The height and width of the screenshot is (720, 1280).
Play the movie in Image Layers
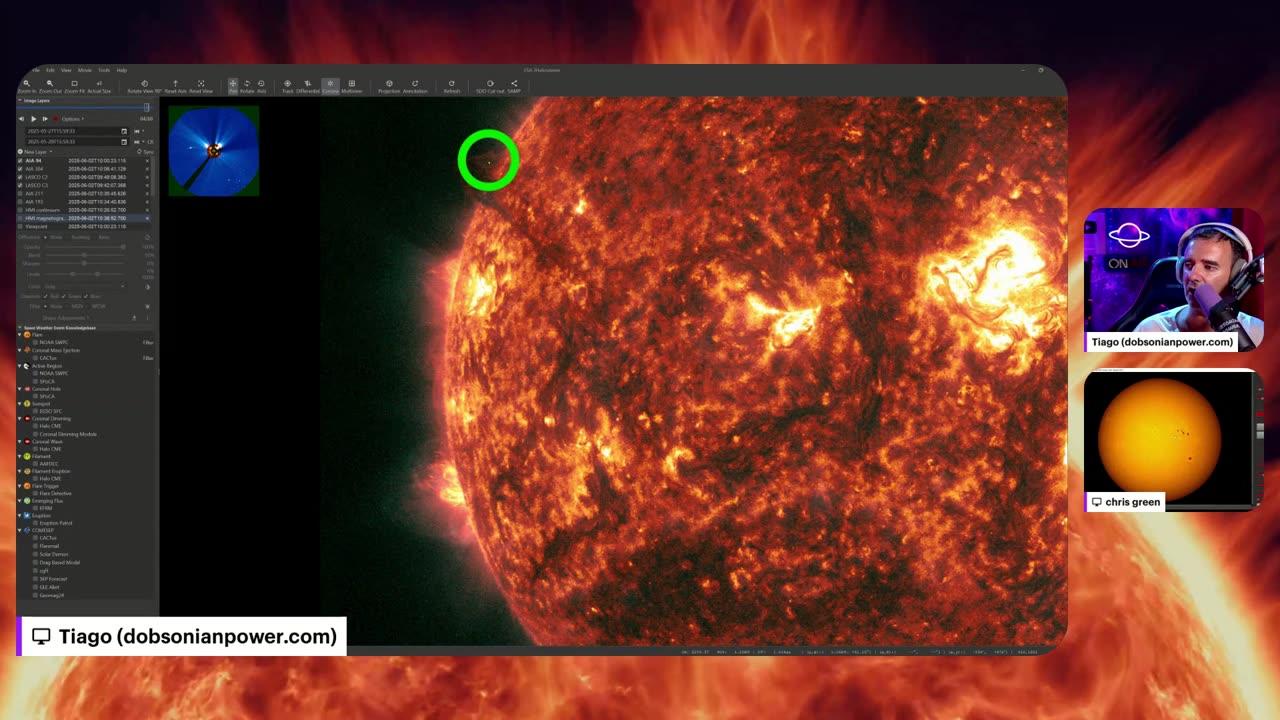click(34, 119)
